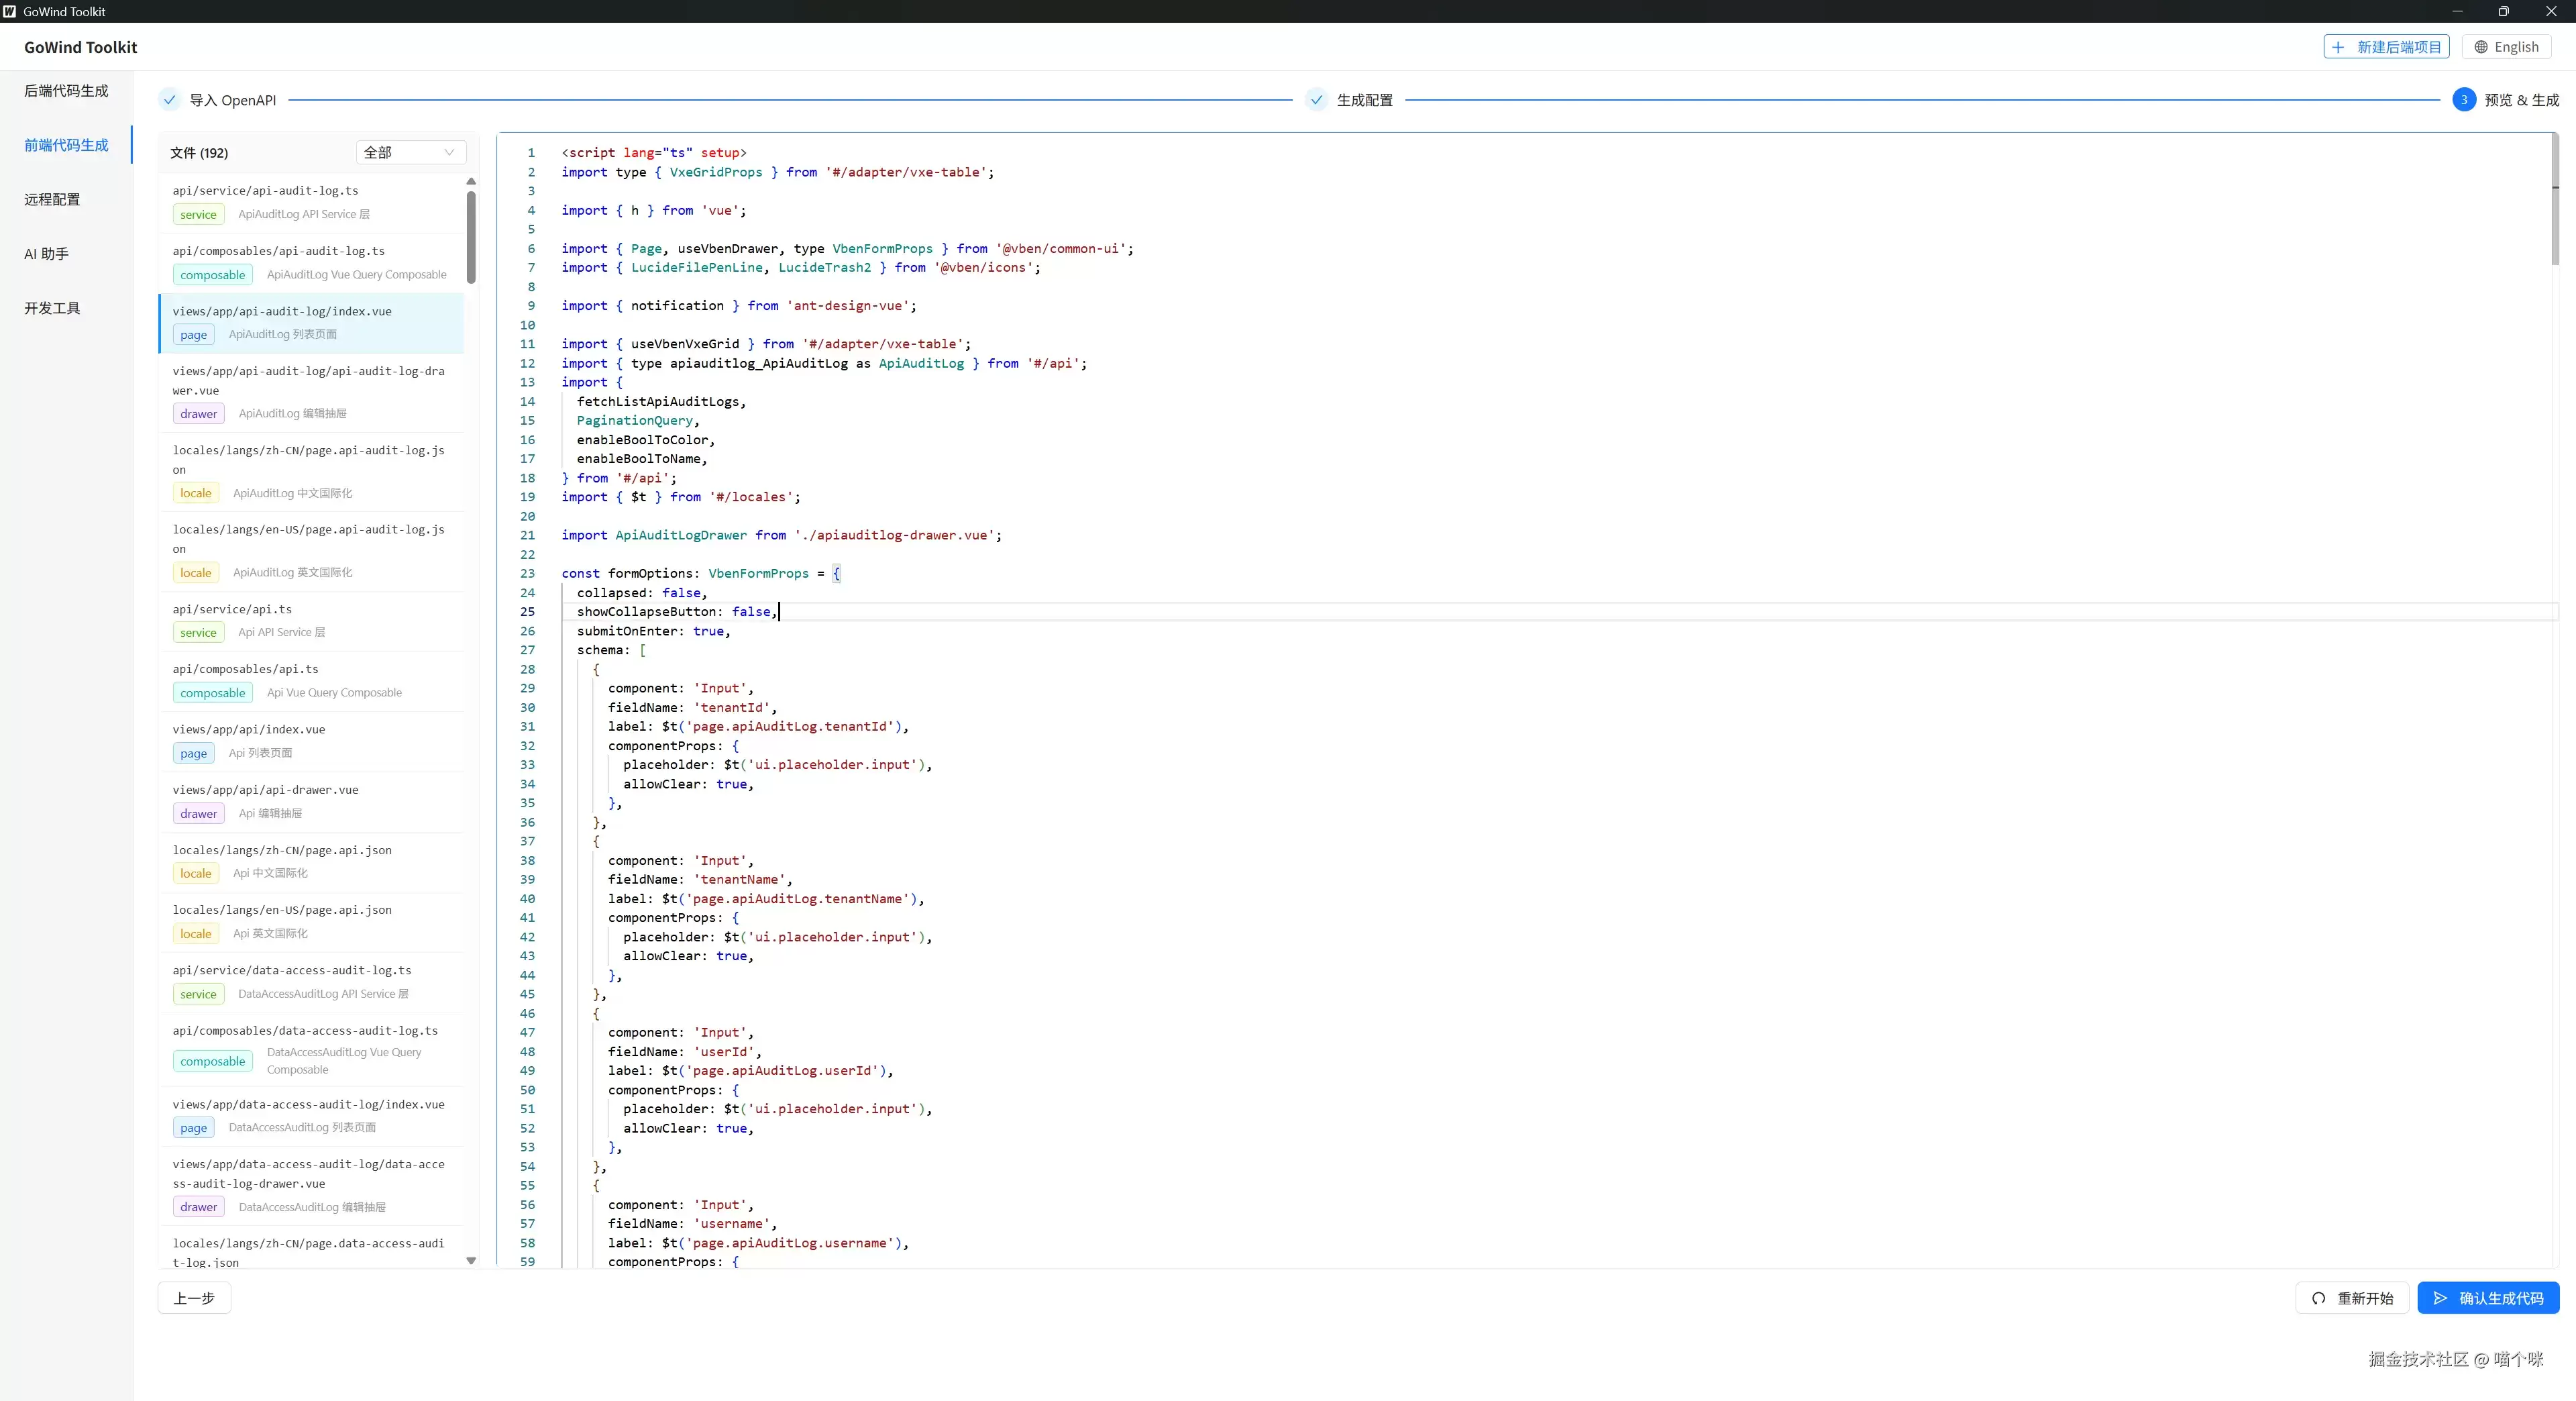The height and width of the screenshot is (1401, 2576).
Task: Select locales/langs/zh-CN/page.api-audit-log.json
Action: [x=311, y=471]
